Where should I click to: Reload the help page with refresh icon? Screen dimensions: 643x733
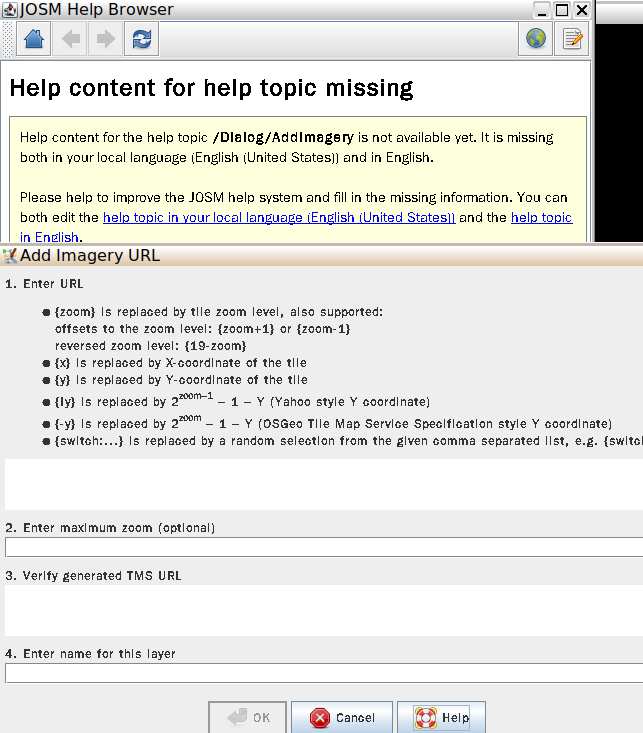pos(141,39)
